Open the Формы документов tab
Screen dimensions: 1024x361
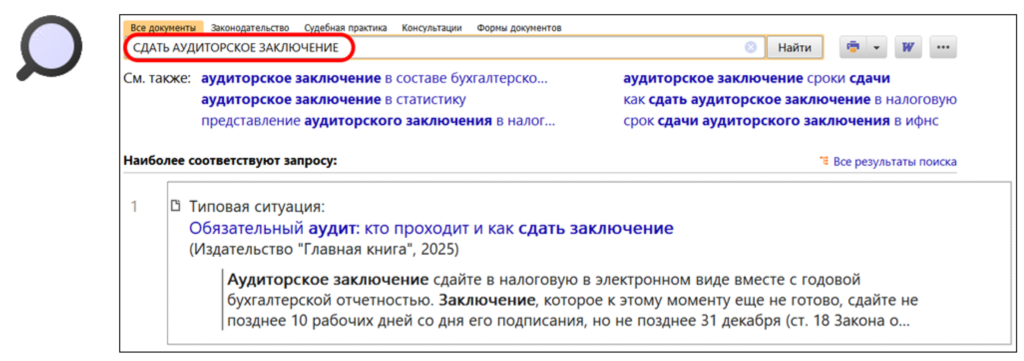tap(519, 28)
